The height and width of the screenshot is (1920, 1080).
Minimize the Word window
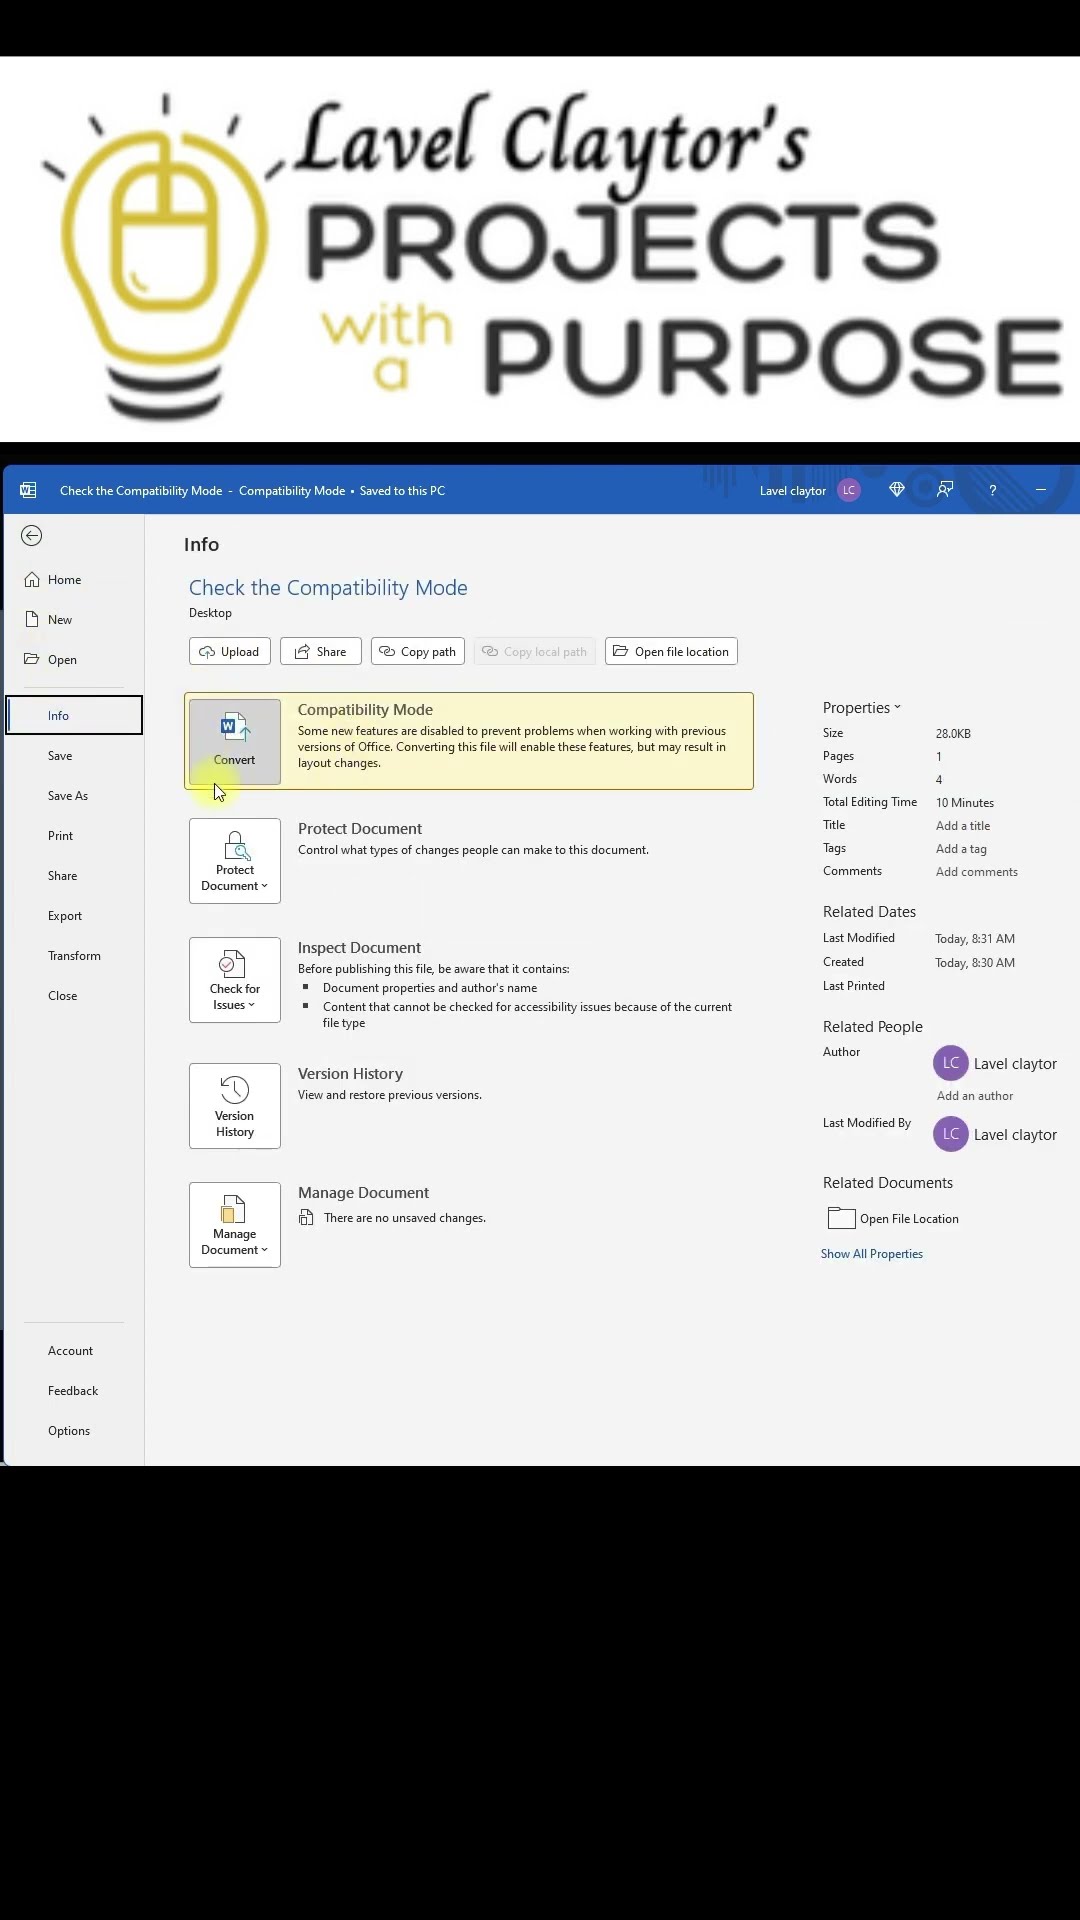point(1041,490)
